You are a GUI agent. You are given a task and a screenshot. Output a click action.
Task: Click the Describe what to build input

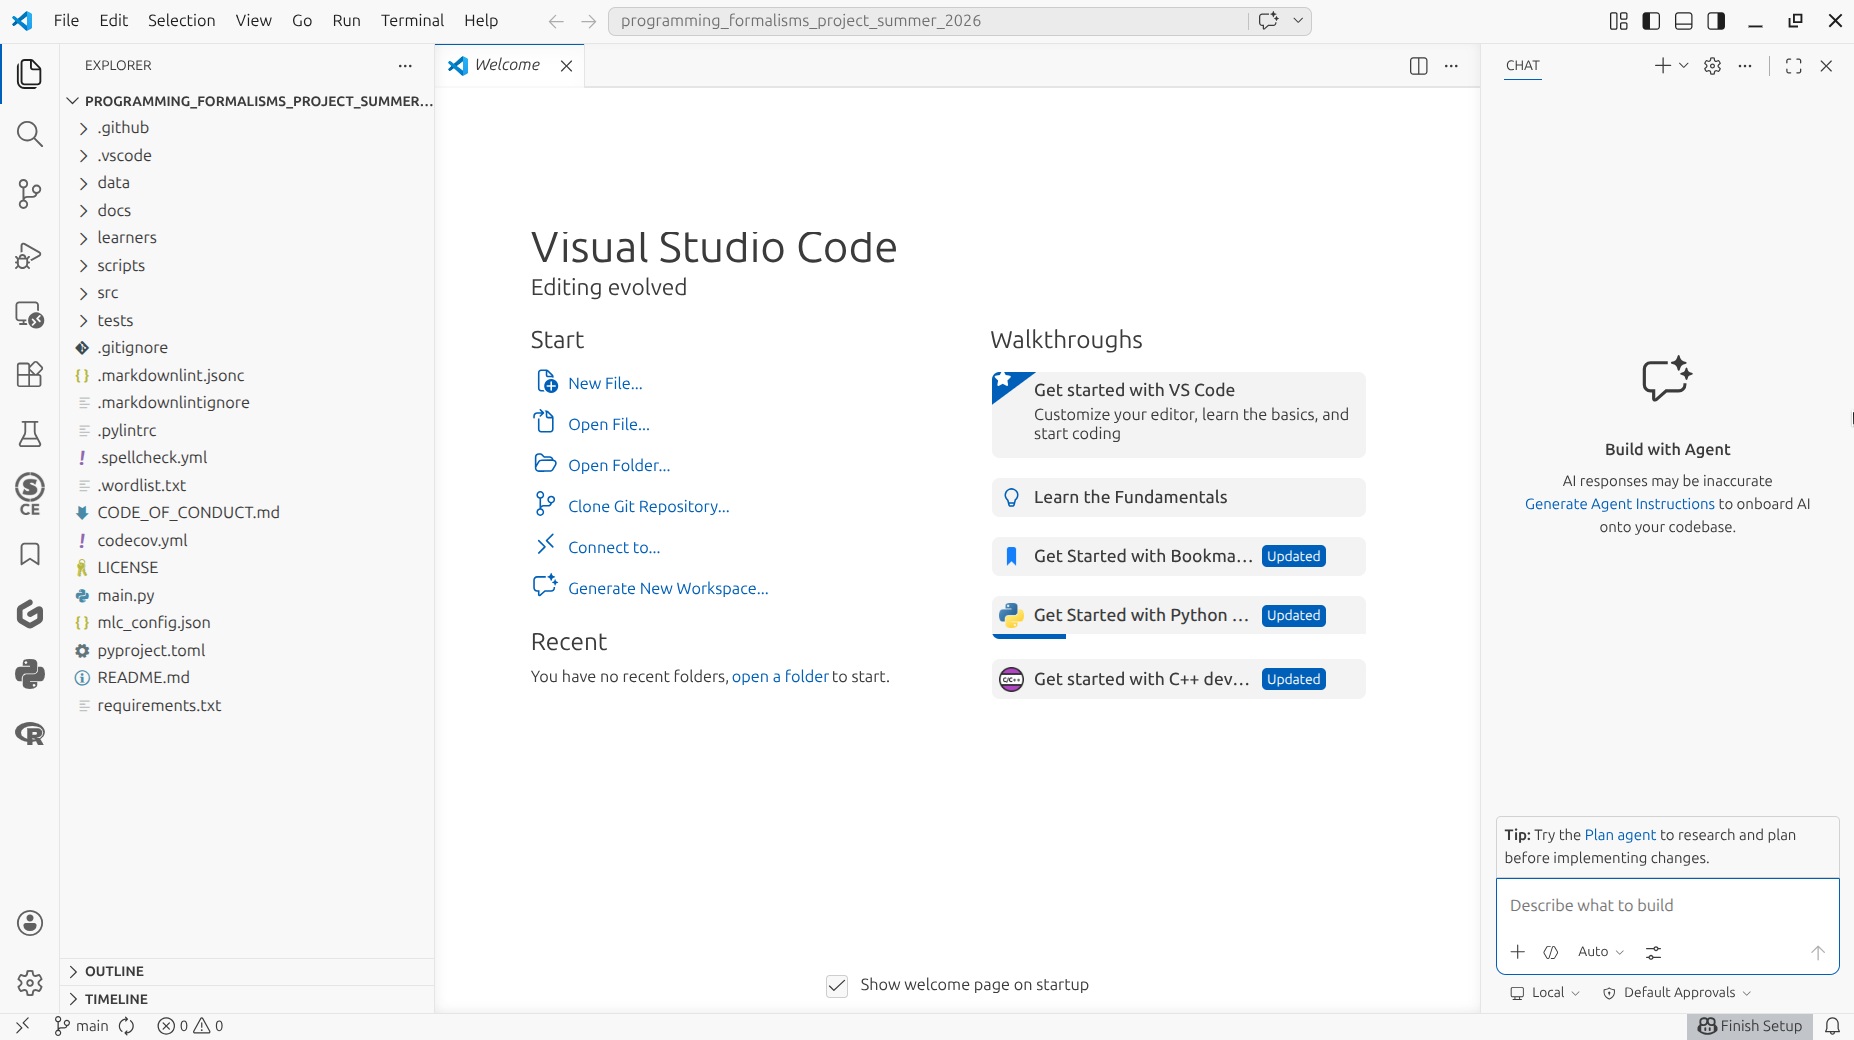(1667, 906)
